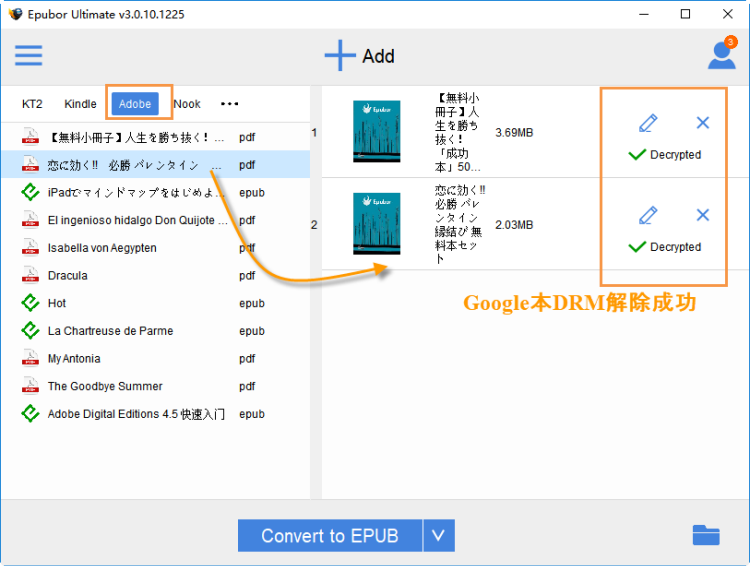Select the Dracula pdf
The width and height of the screenshot is (750, 566).
pos(155,276)
